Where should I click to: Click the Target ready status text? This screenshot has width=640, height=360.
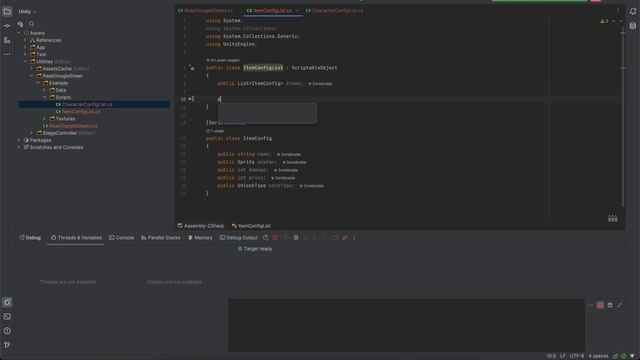(x=258, y=249)
